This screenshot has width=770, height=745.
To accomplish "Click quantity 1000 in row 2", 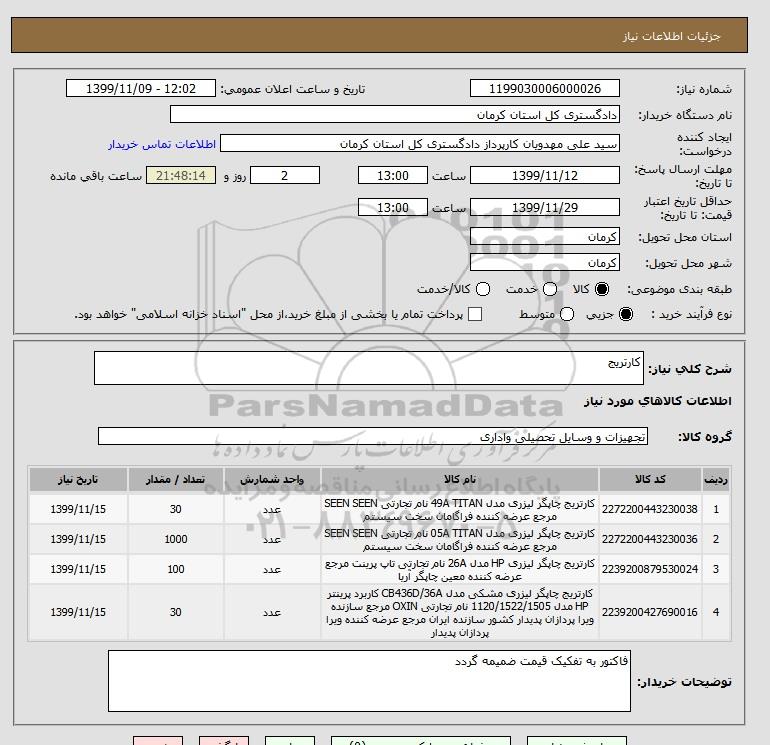I will point(176,539).
